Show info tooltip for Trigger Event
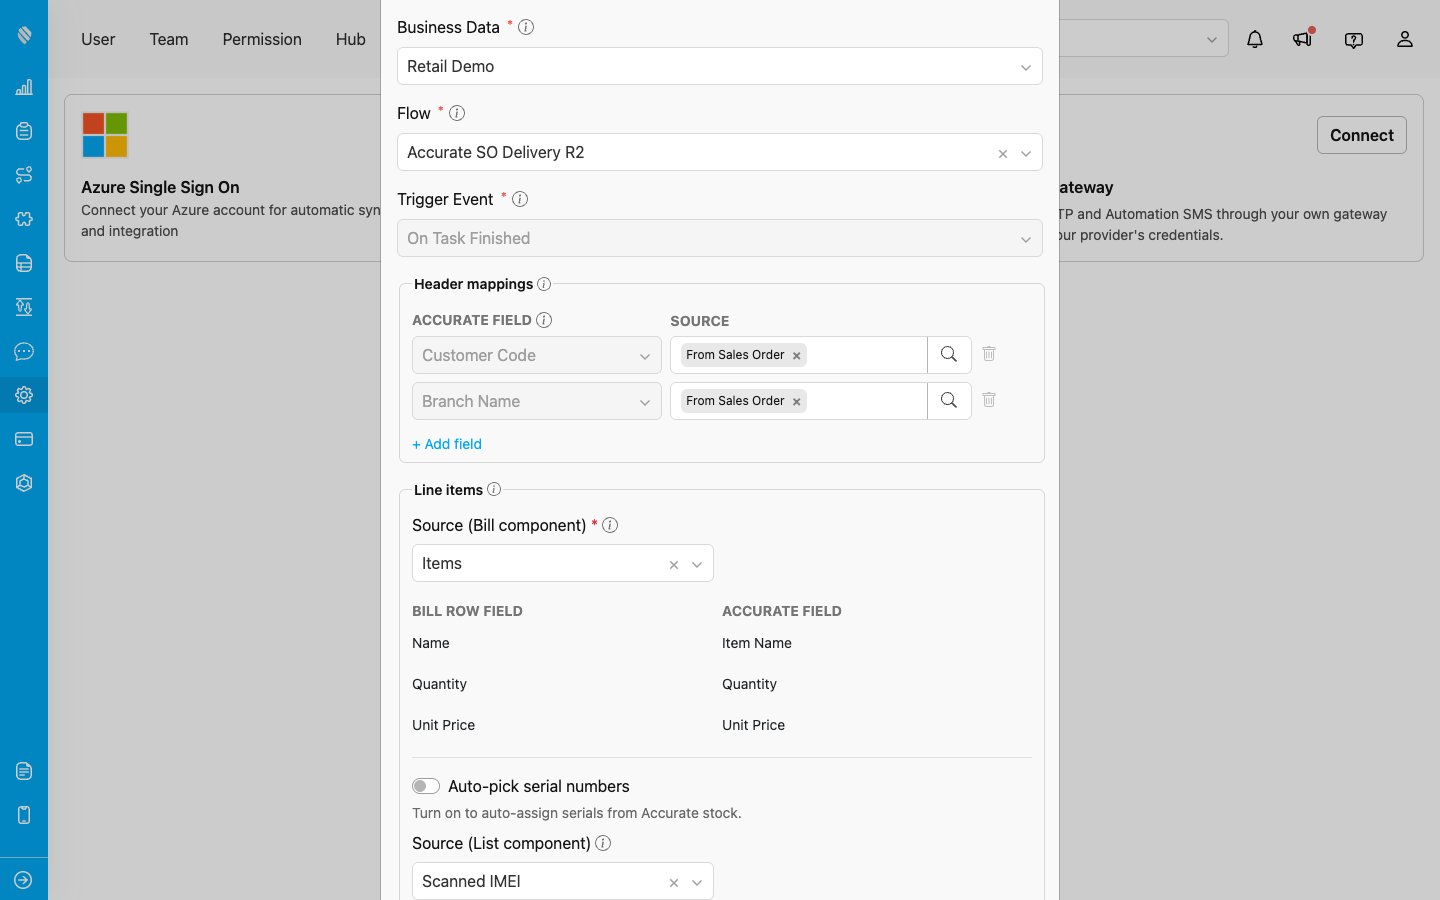 [x=520, y=199]
